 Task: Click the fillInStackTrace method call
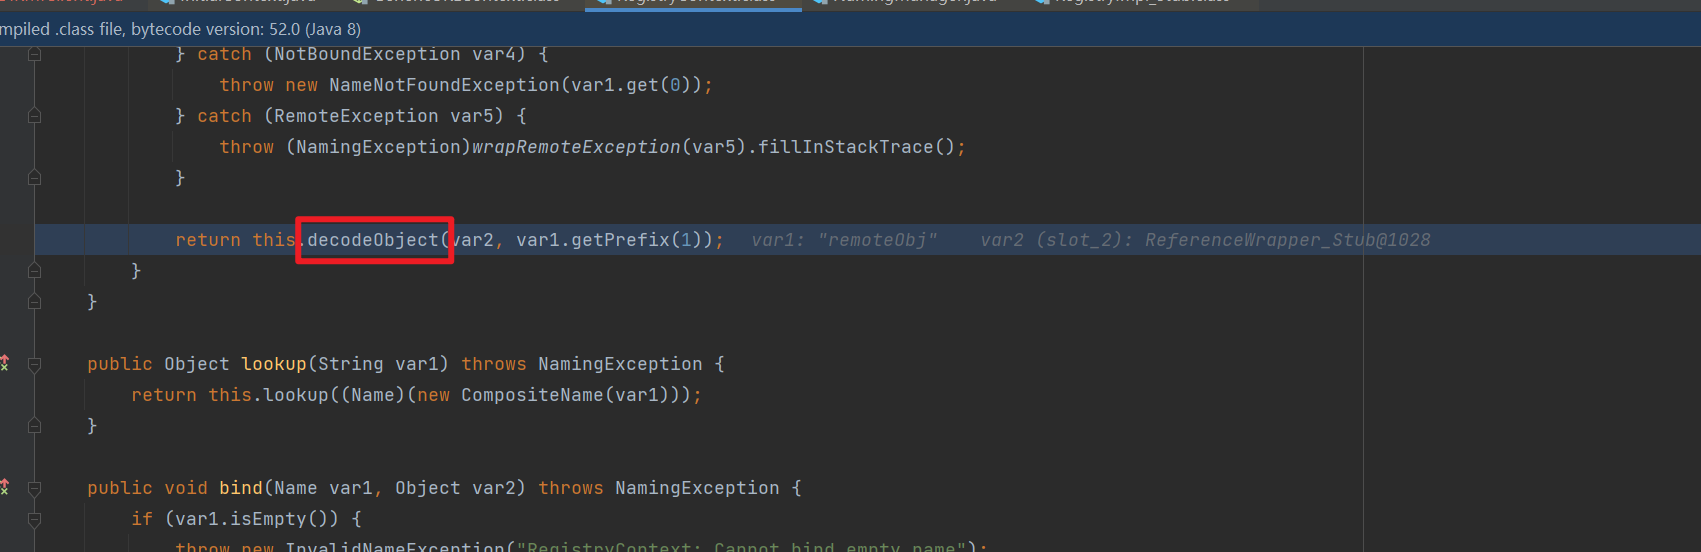[x=845, y=147]
